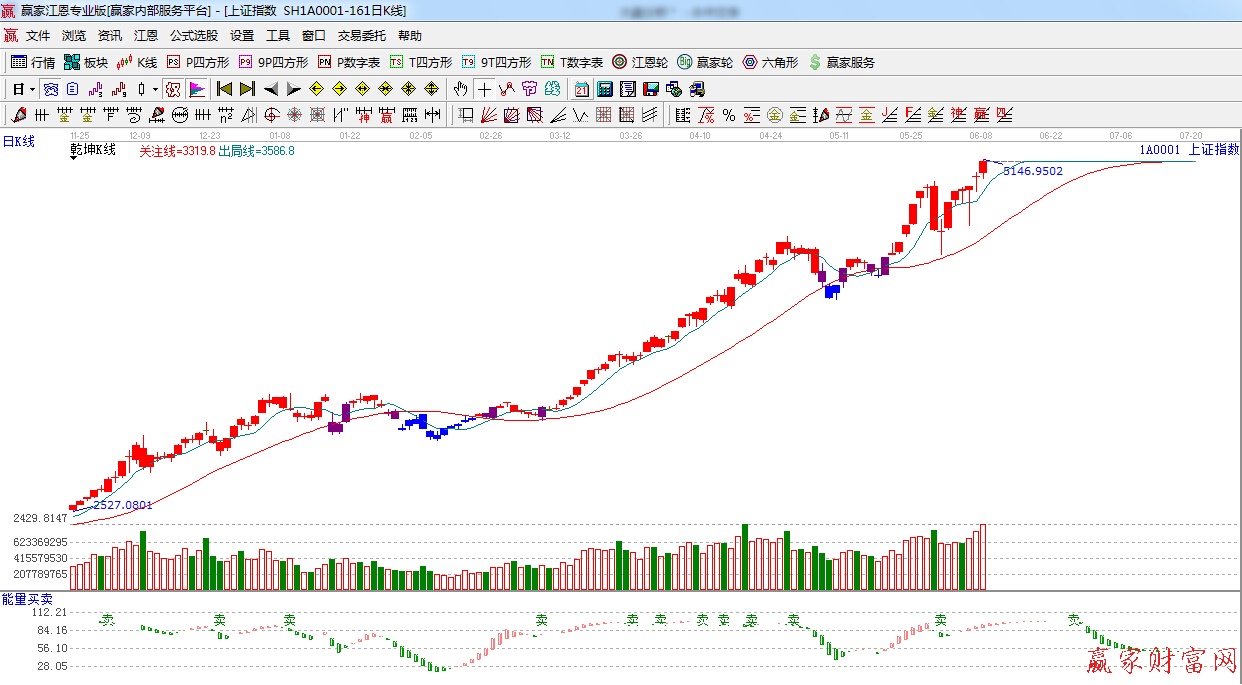1242x685 pixels.
Task: Expand the candlestick style dropdown arrow
Action: (155, 89)
